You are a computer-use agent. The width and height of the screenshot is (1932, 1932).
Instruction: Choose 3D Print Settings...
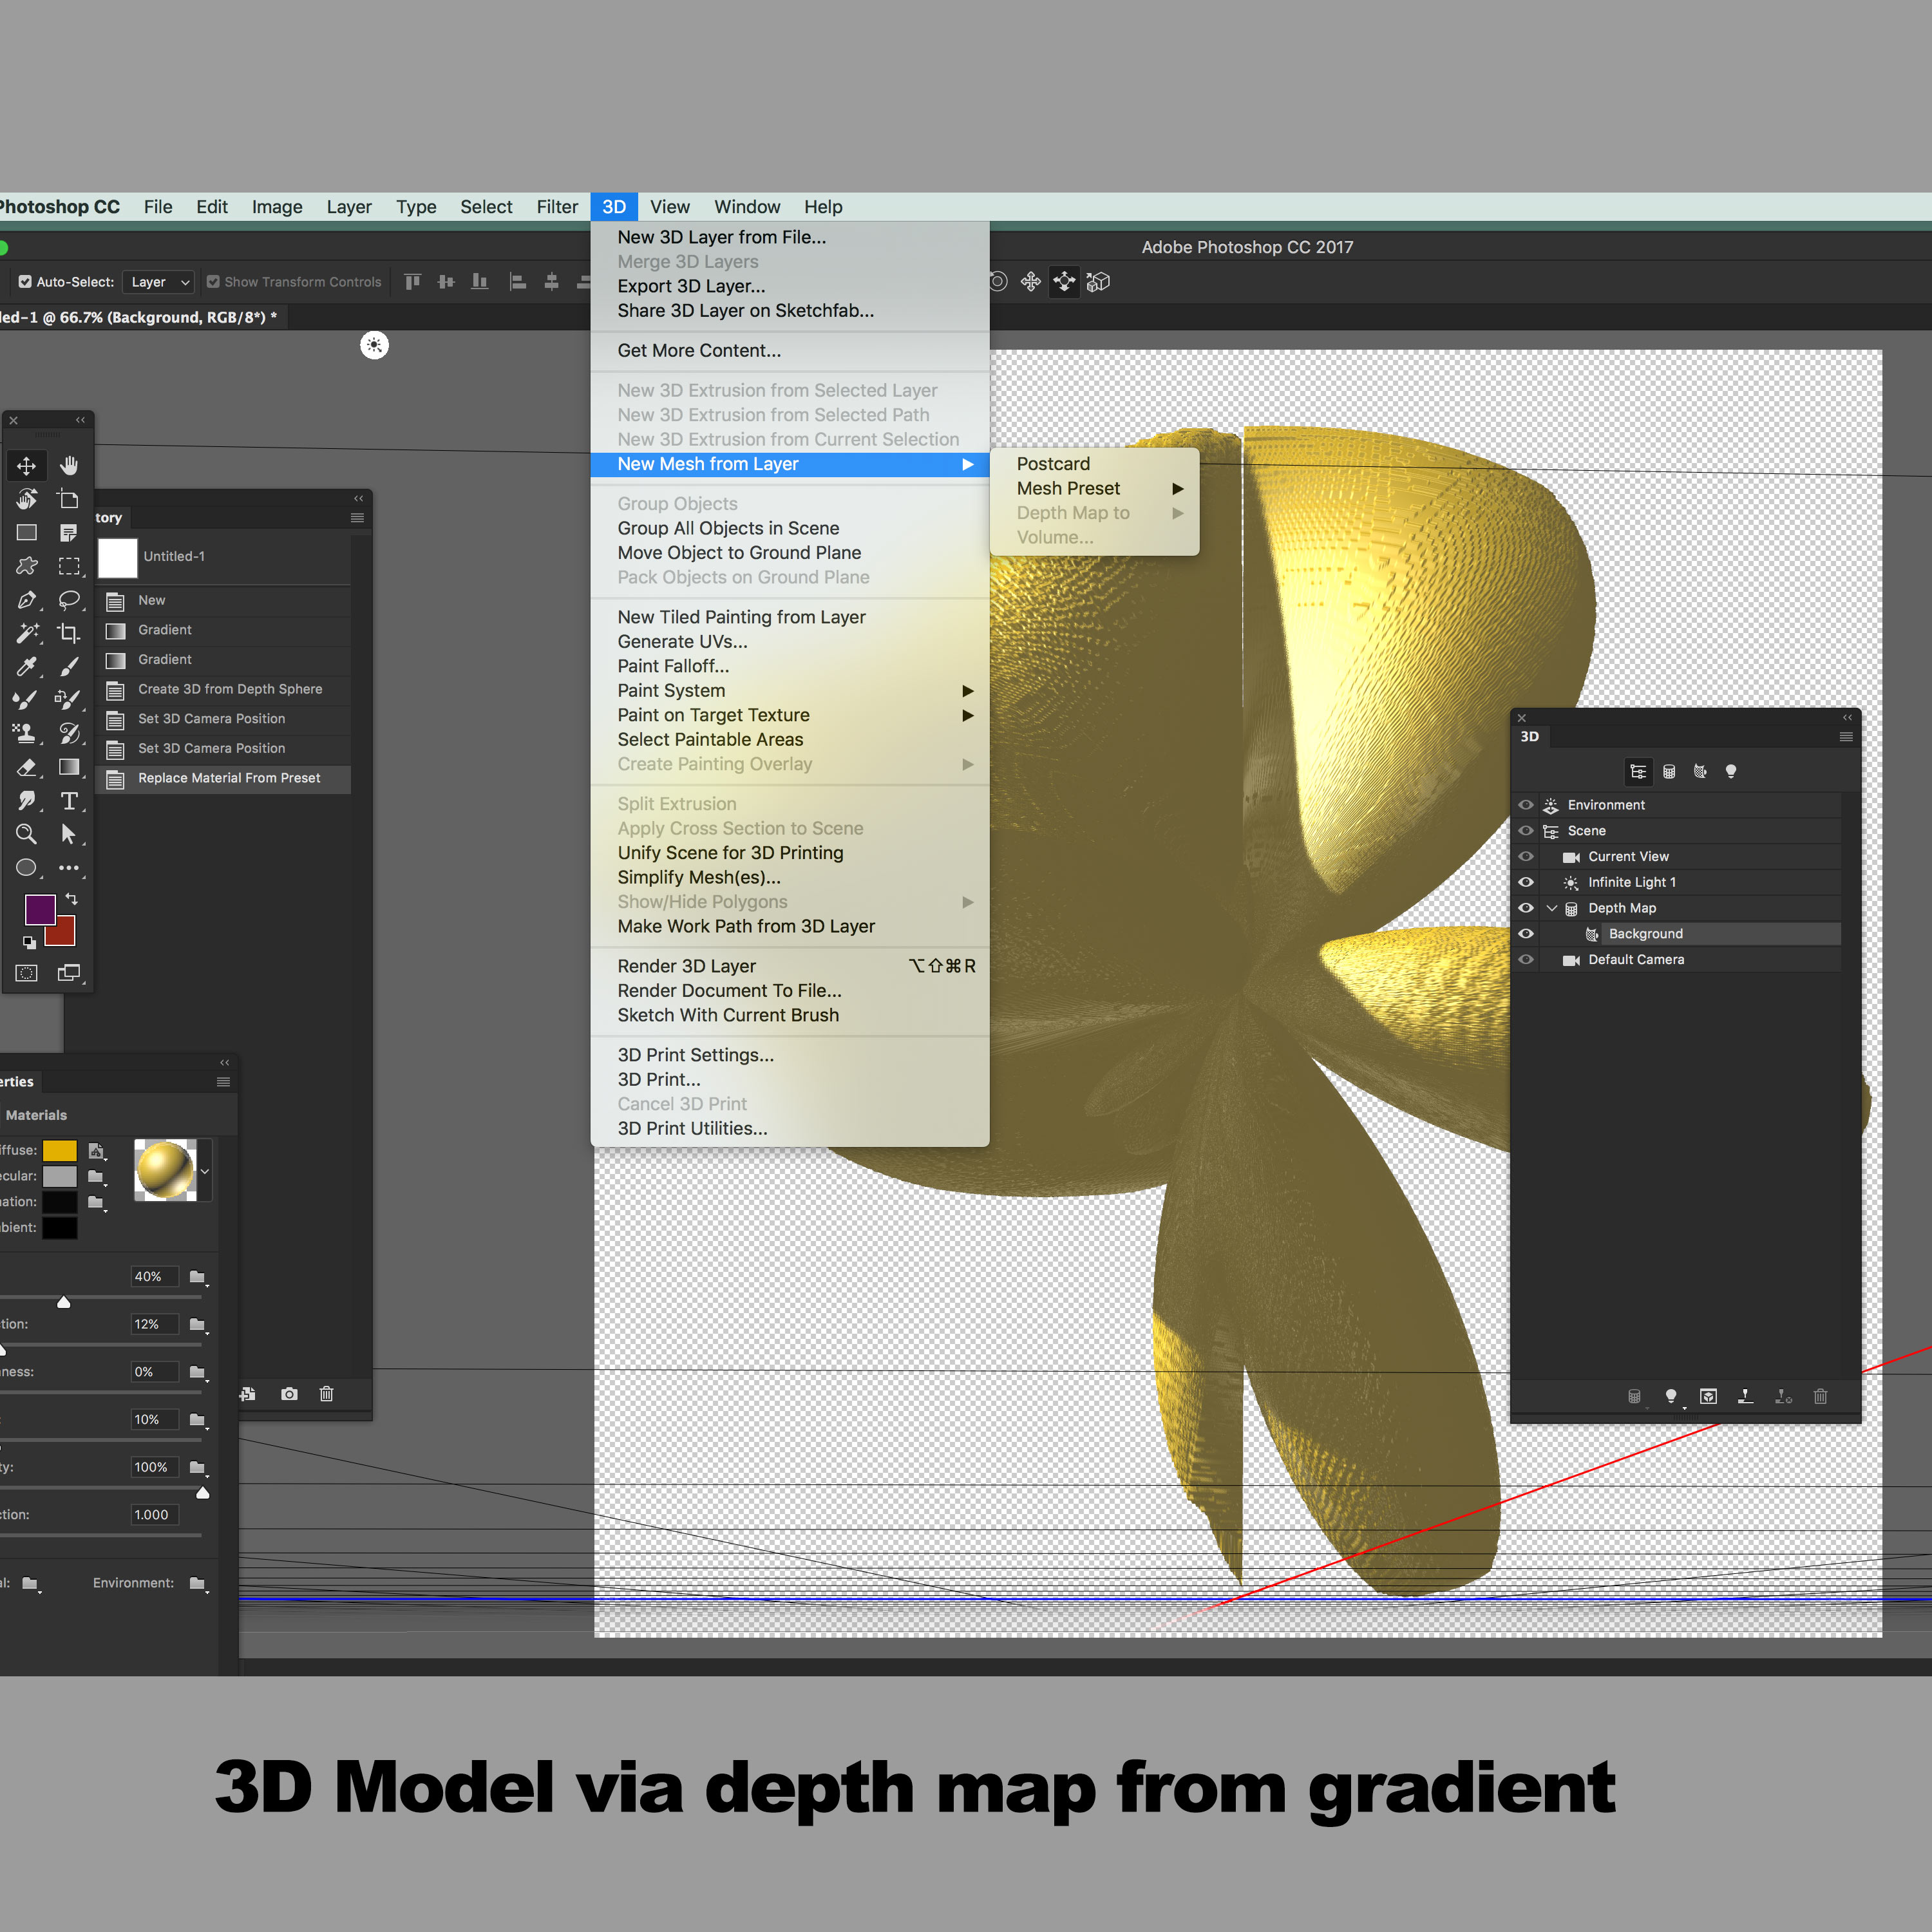(x=790, y=1055)
